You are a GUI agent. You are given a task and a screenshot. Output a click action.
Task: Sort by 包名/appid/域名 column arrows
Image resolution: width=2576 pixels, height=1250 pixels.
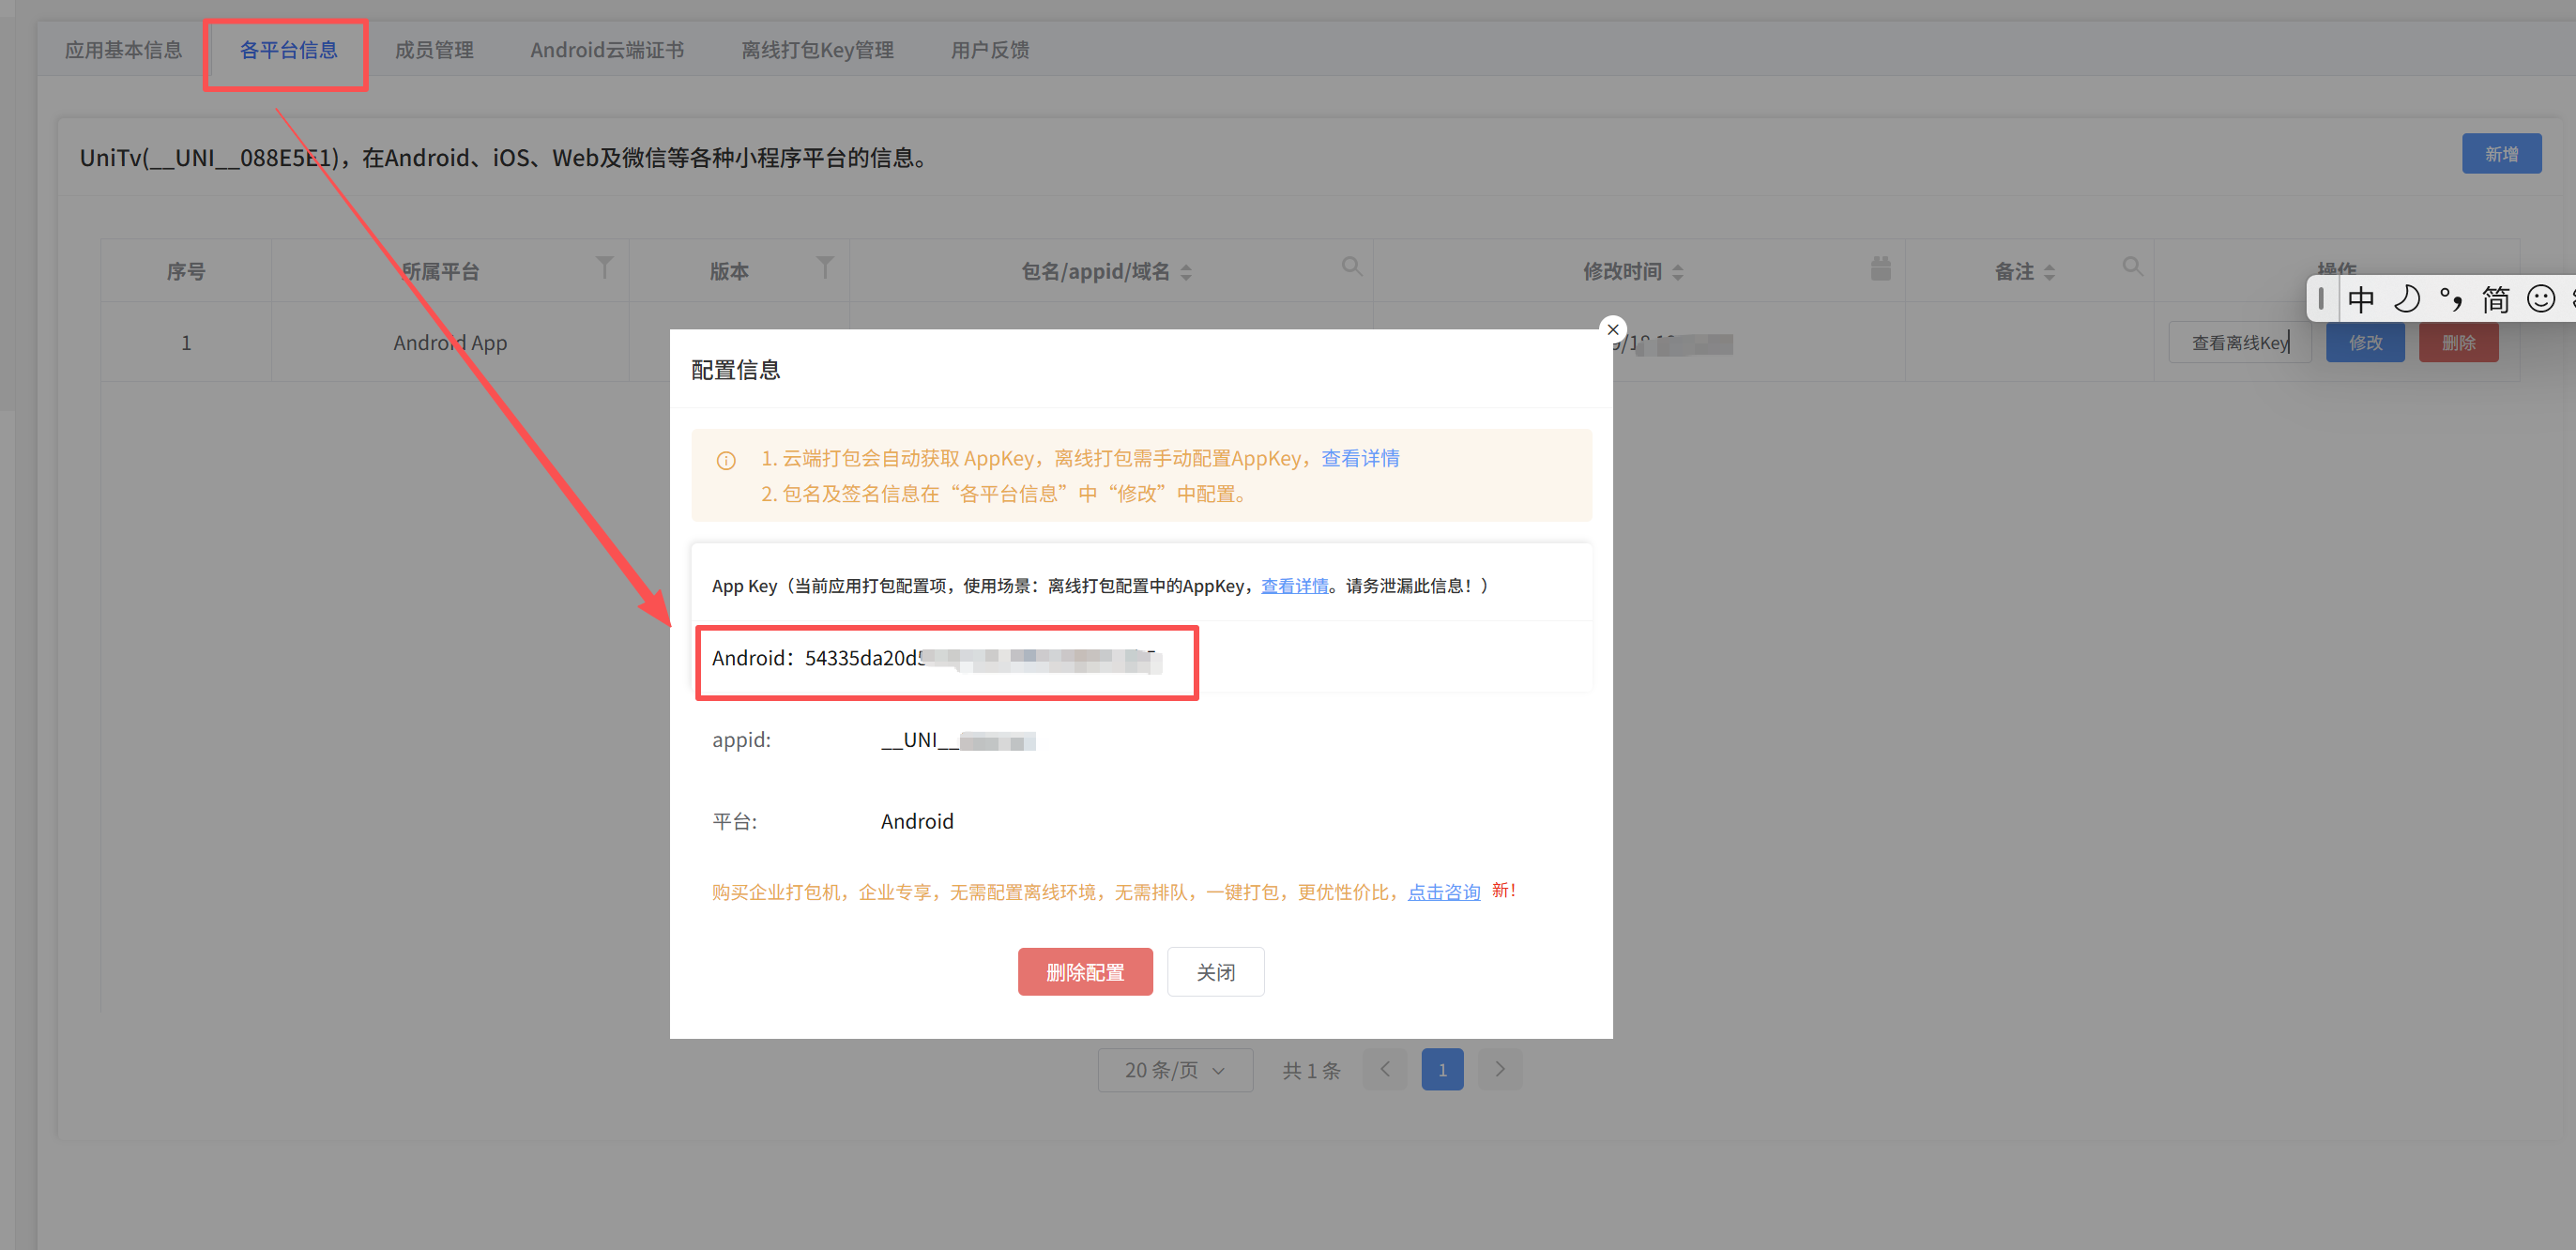click(x=1186, y=272)
